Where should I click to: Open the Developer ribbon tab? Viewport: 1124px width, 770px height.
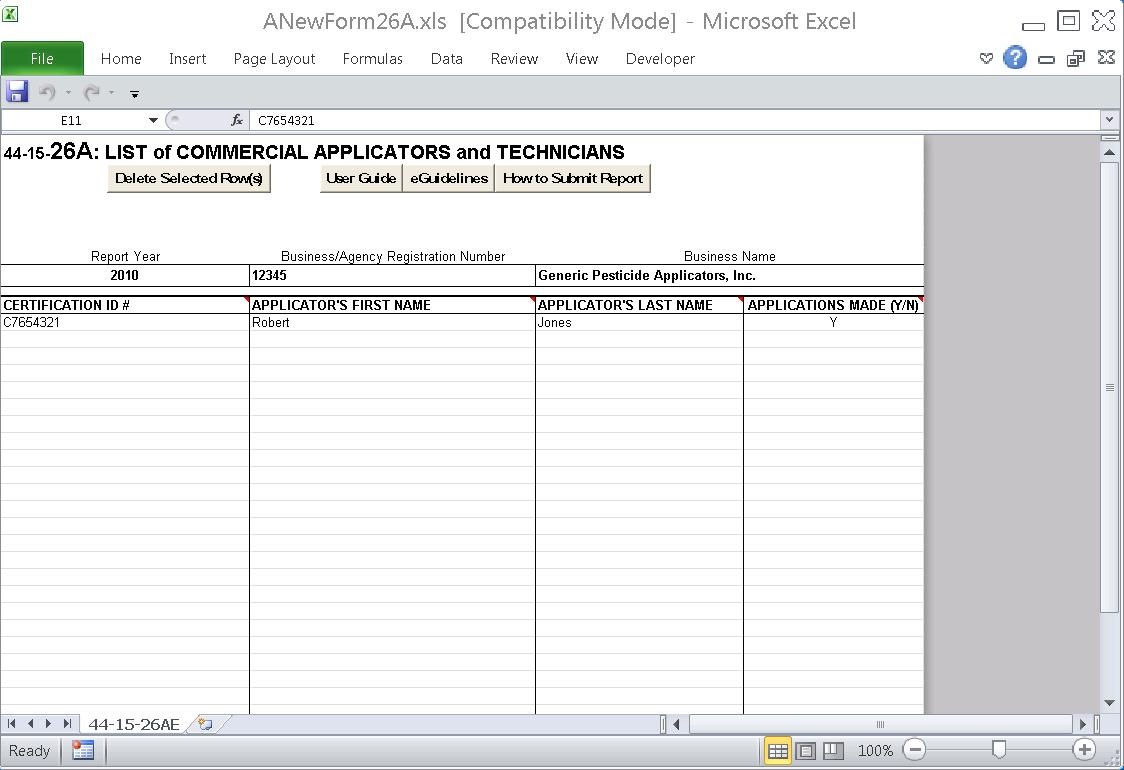659,59
